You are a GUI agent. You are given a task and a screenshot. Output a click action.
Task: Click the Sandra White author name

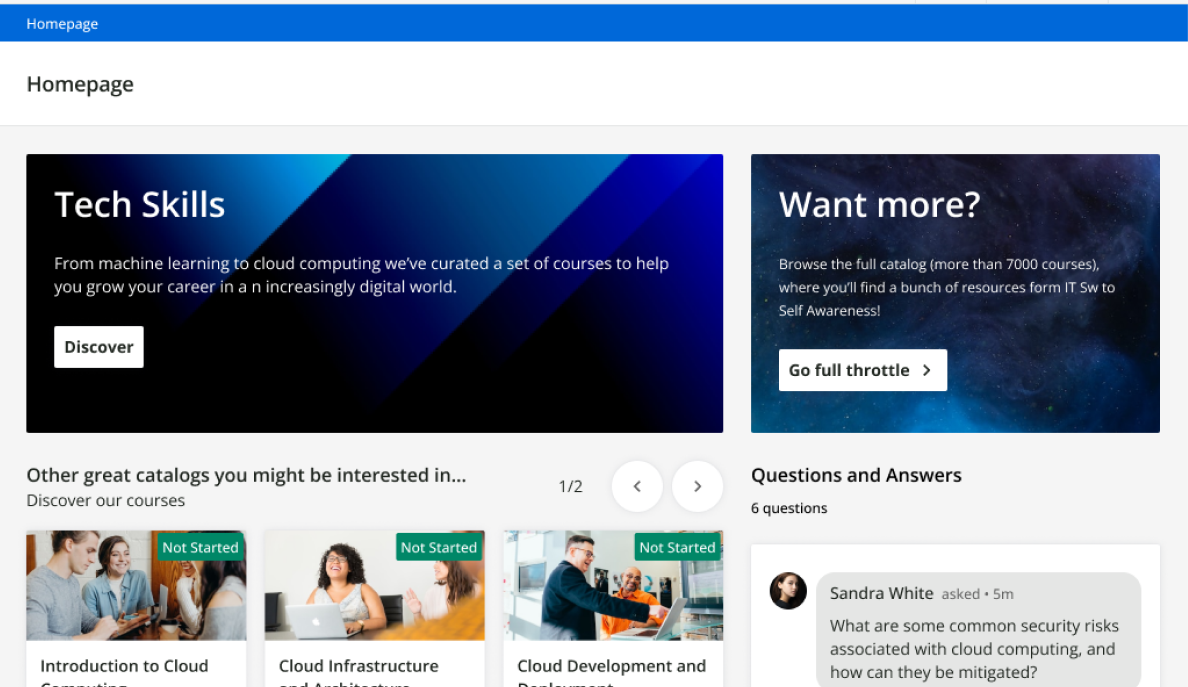pyautogui.click(x=881, y=593)
